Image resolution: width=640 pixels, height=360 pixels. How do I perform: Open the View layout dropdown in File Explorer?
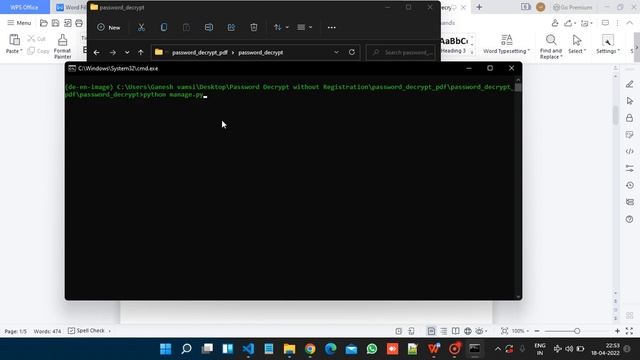304,27
